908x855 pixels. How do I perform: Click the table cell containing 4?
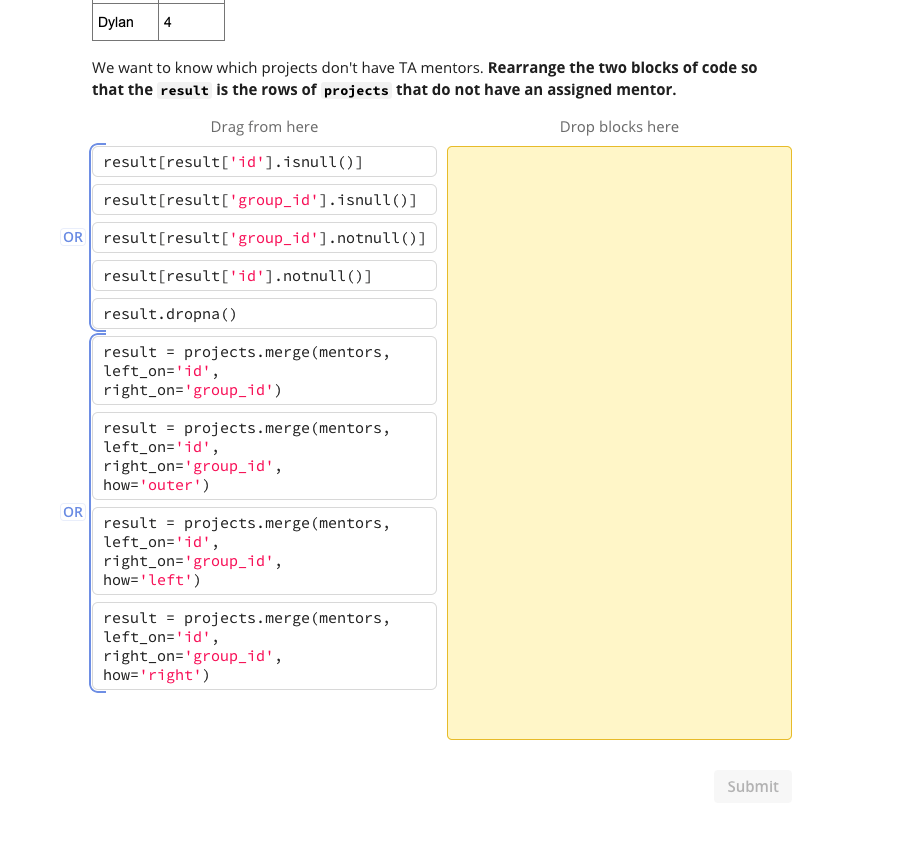click(190, 21)
